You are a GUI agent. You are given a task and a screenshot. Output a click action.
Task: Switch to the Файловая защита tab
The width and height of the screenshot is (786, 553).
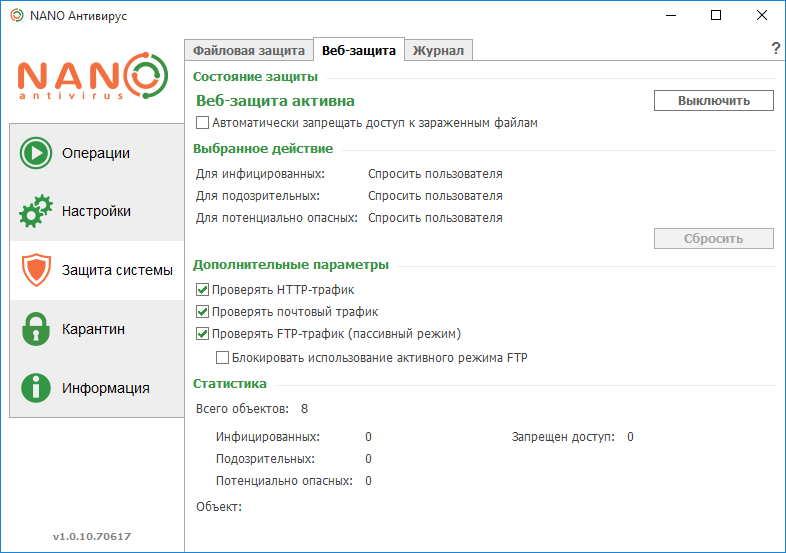pyautogui.click(x=249, y=50)
